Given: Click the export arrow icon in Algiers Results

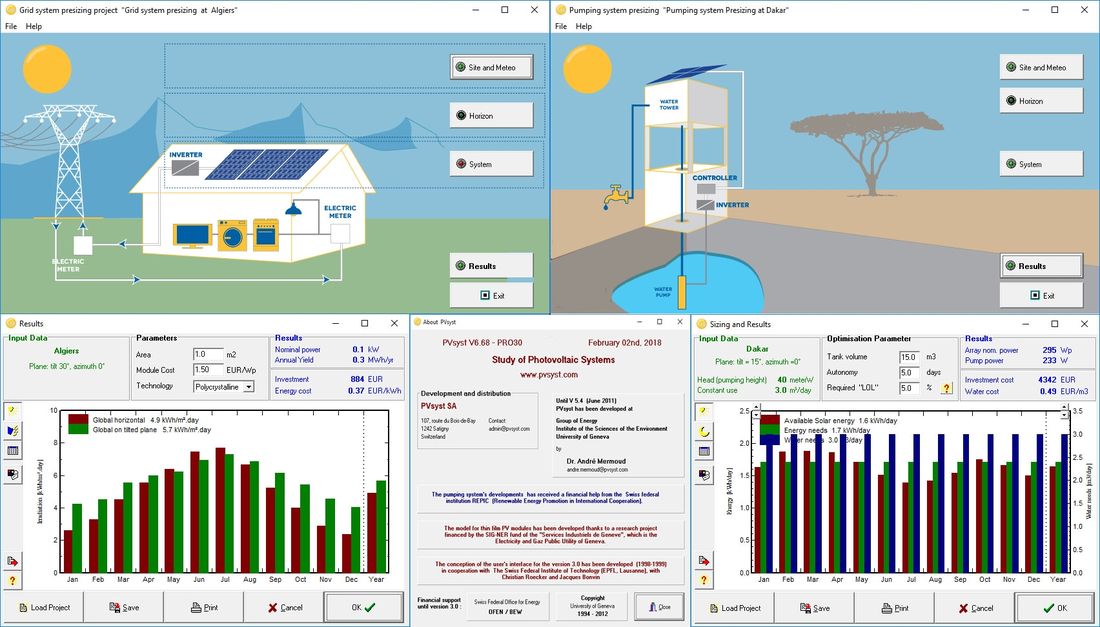Looking at the screenshot, I should 13,561.
